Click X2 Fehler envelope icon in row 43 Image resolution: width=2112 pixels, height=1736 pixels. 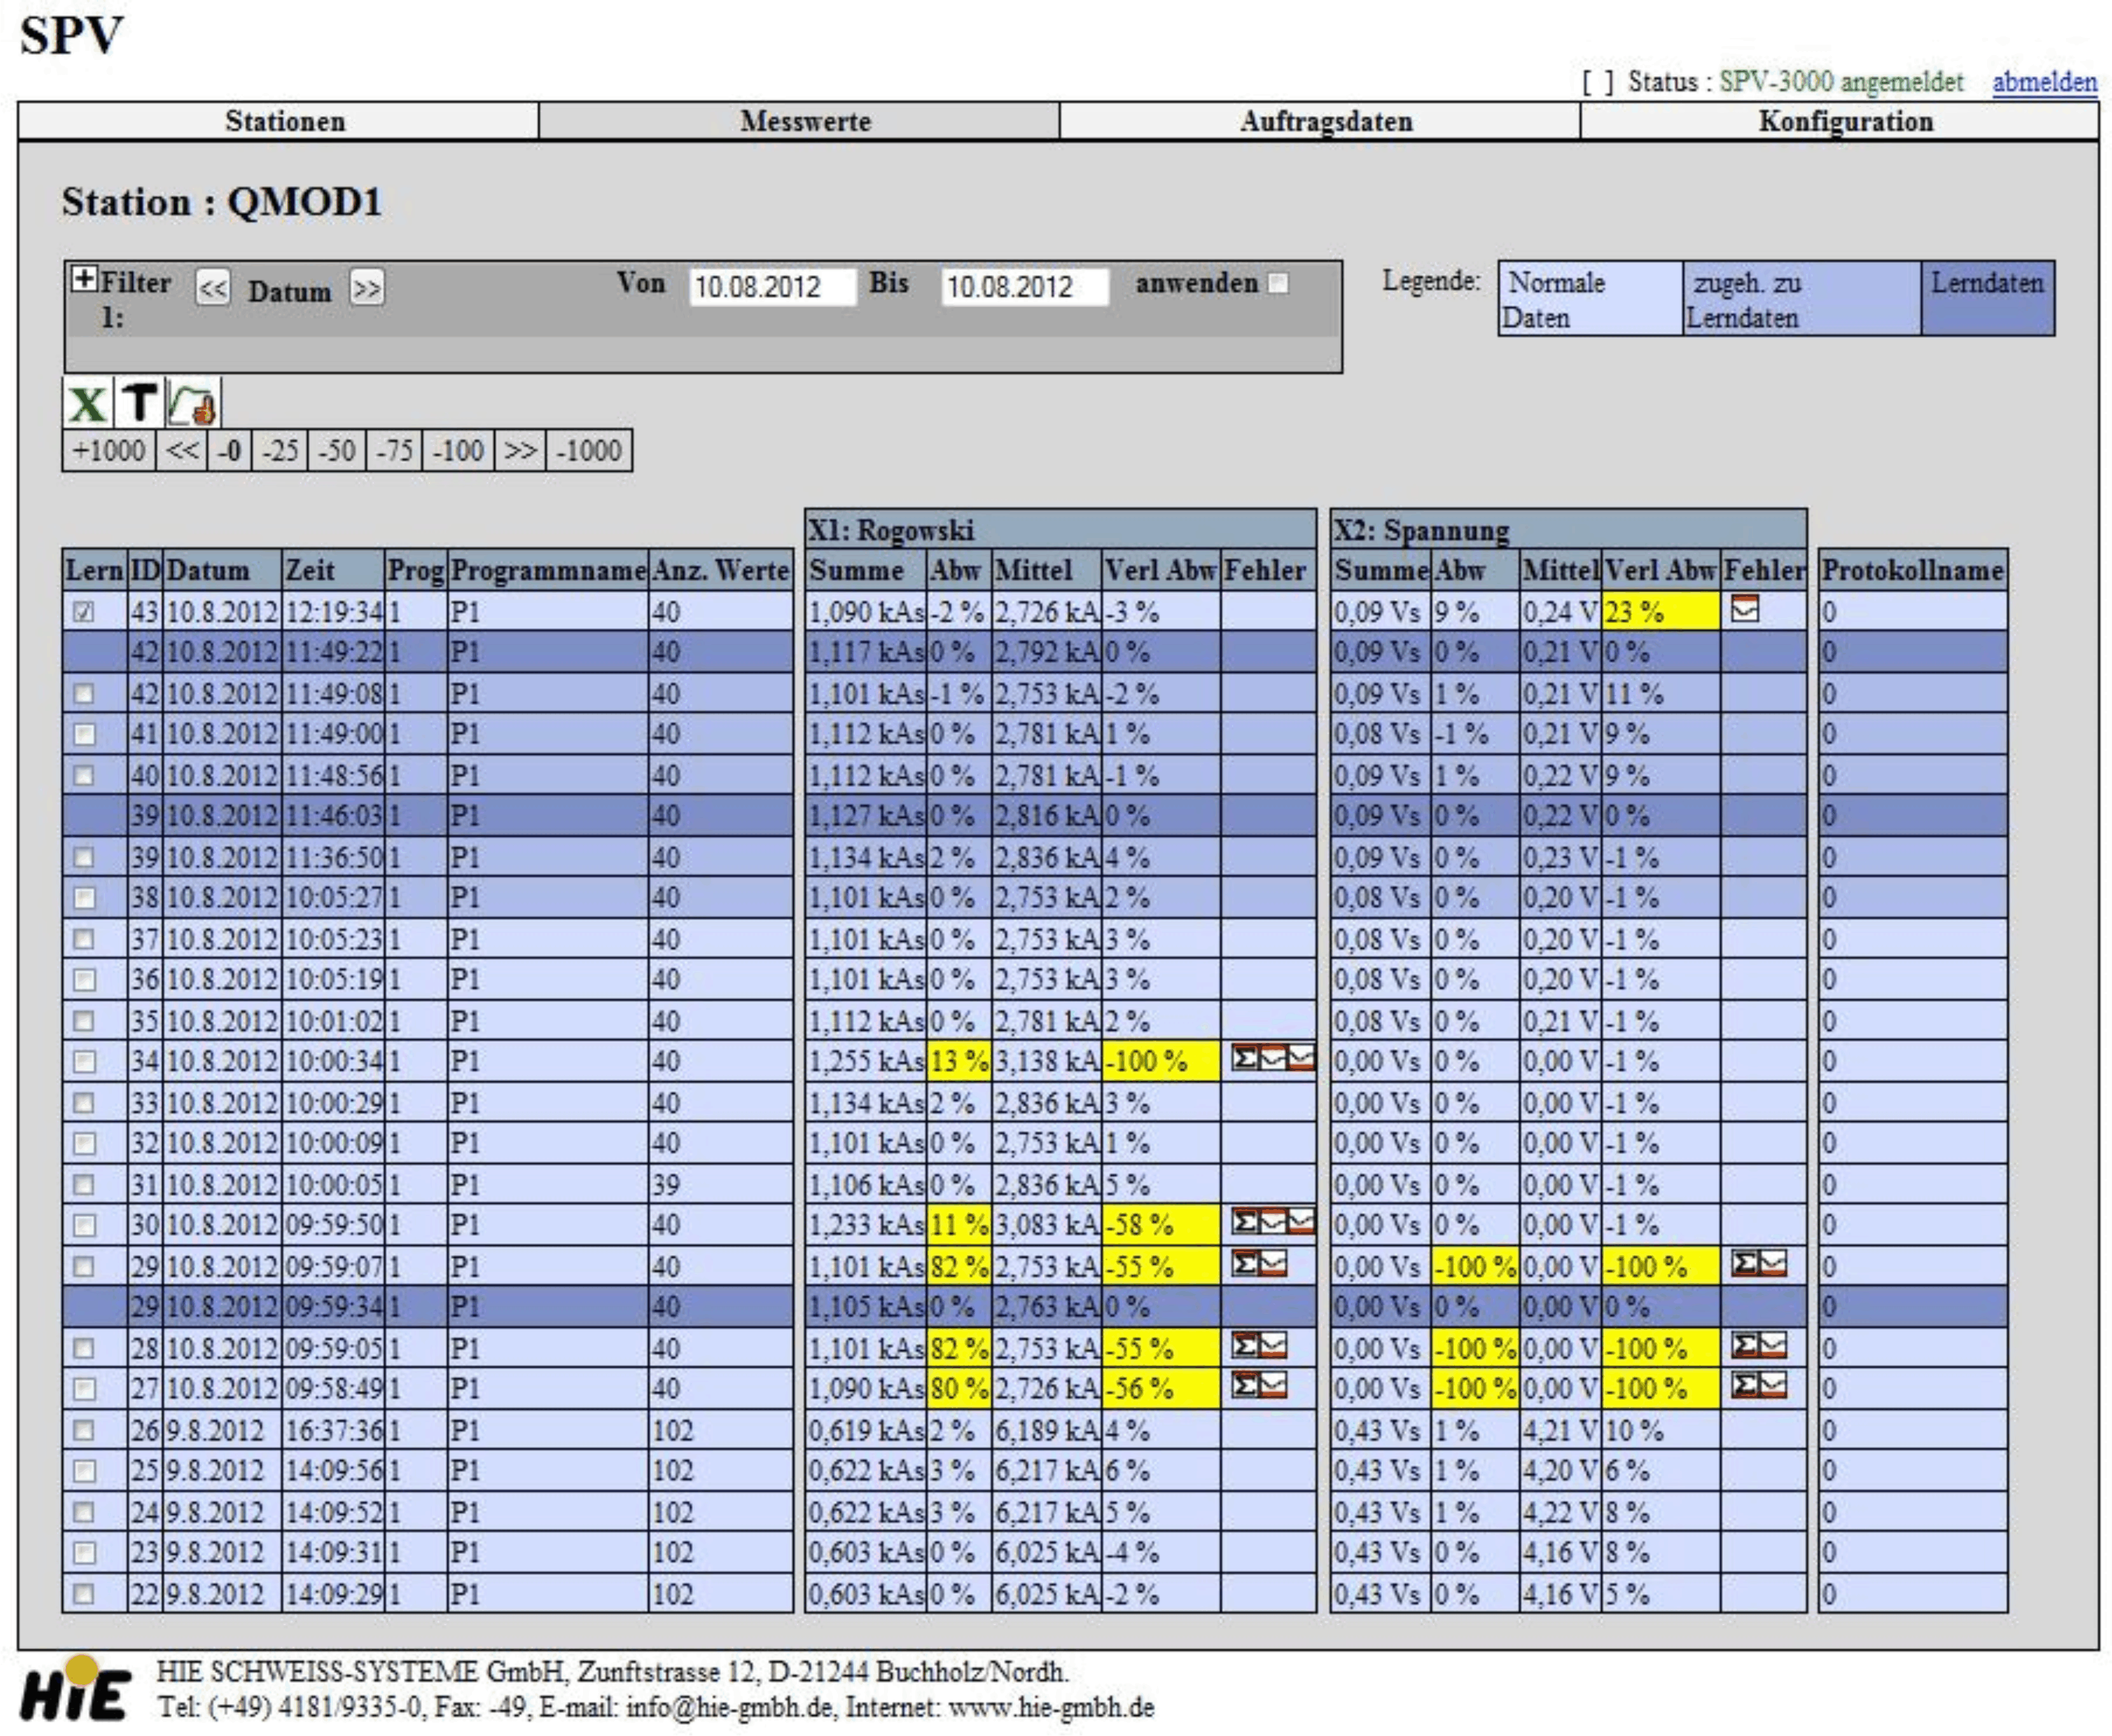pyautogui.click(x=1744, y=608)
